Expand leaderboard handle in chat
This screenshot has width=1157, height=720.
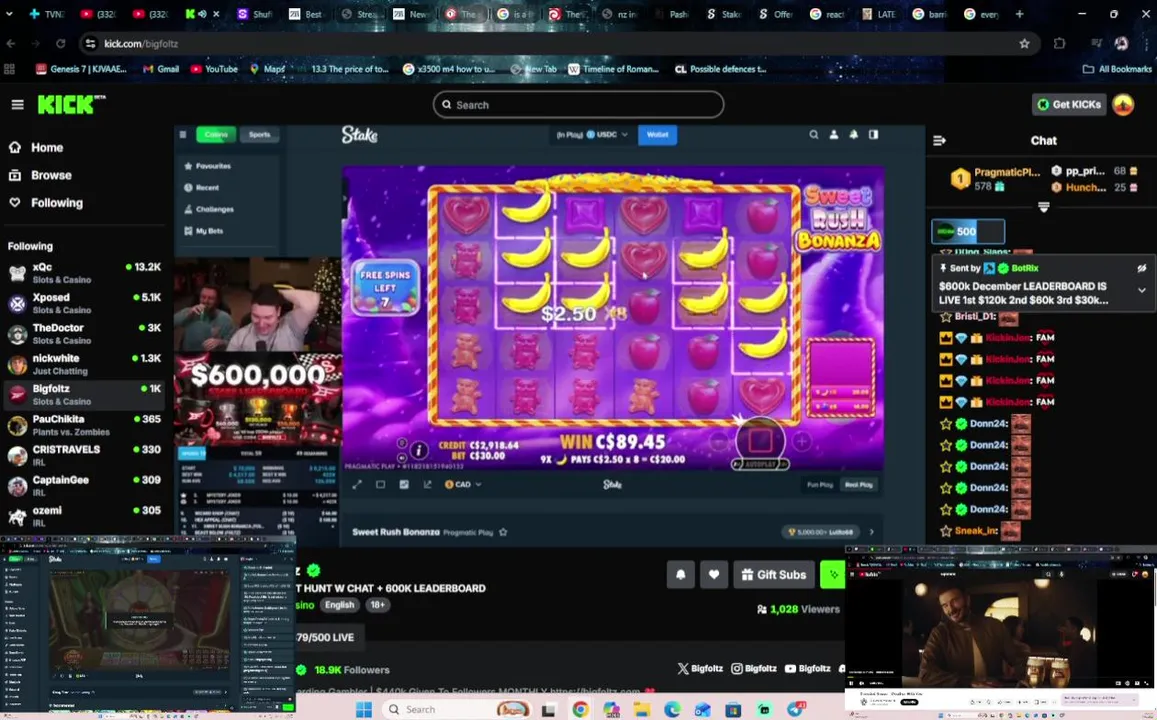(1043, 207)
